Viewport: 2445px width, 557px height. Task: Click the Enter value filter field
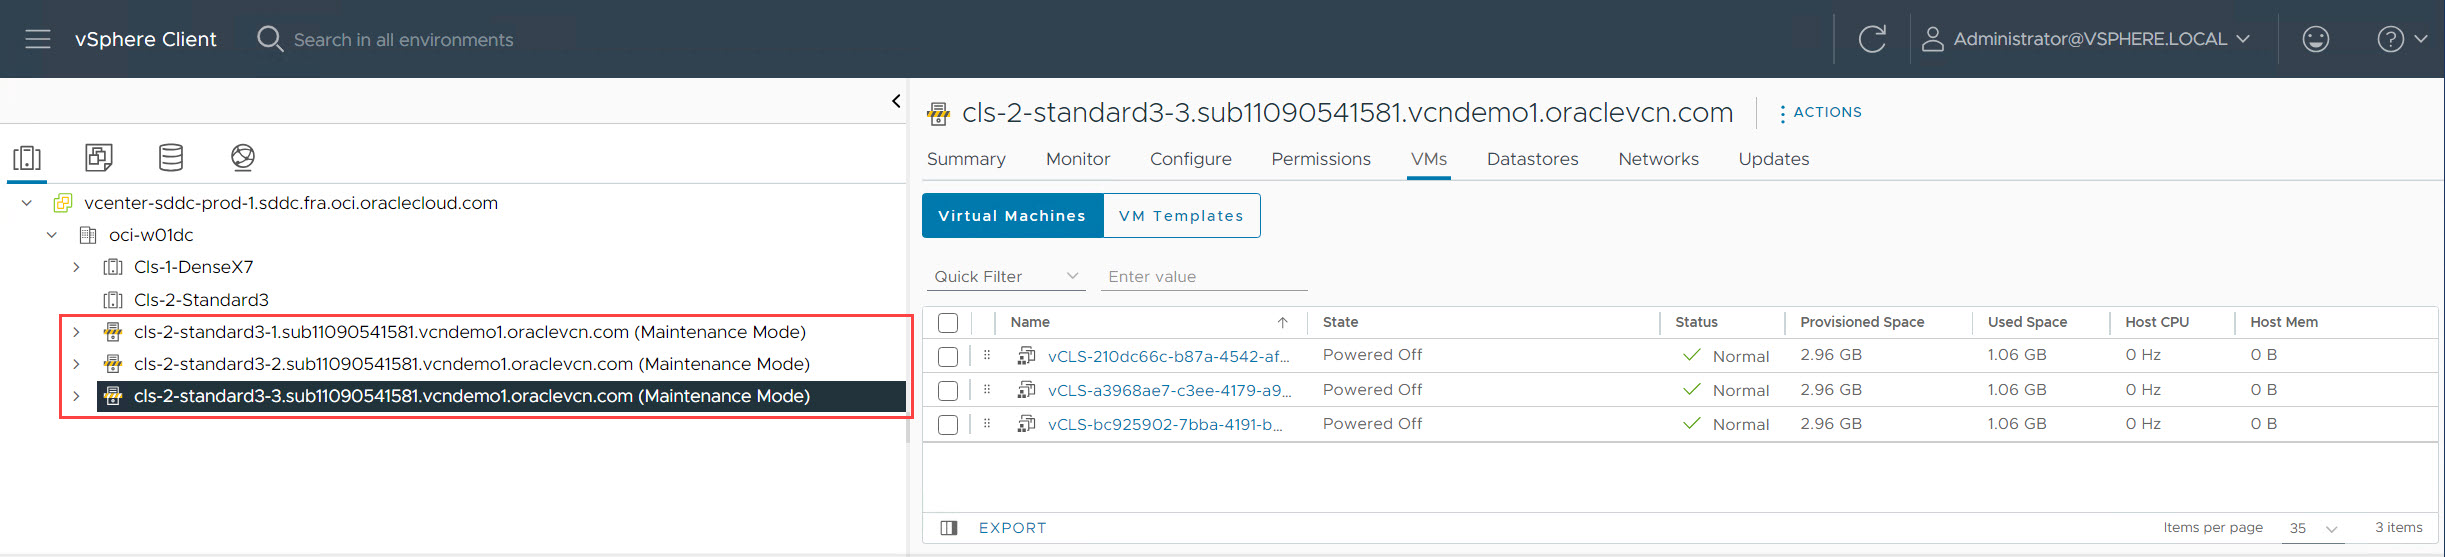pyautogui.click(x=1204, y=277)
